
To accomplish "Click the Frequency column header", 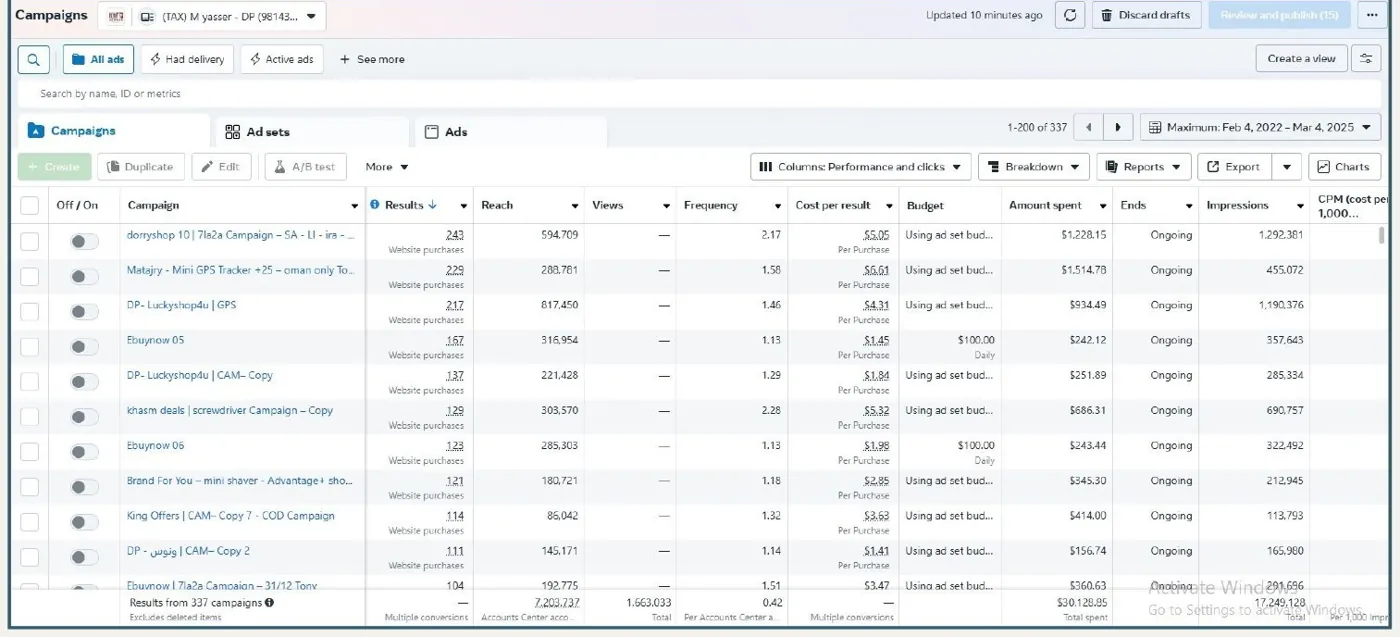I will 711,206.
